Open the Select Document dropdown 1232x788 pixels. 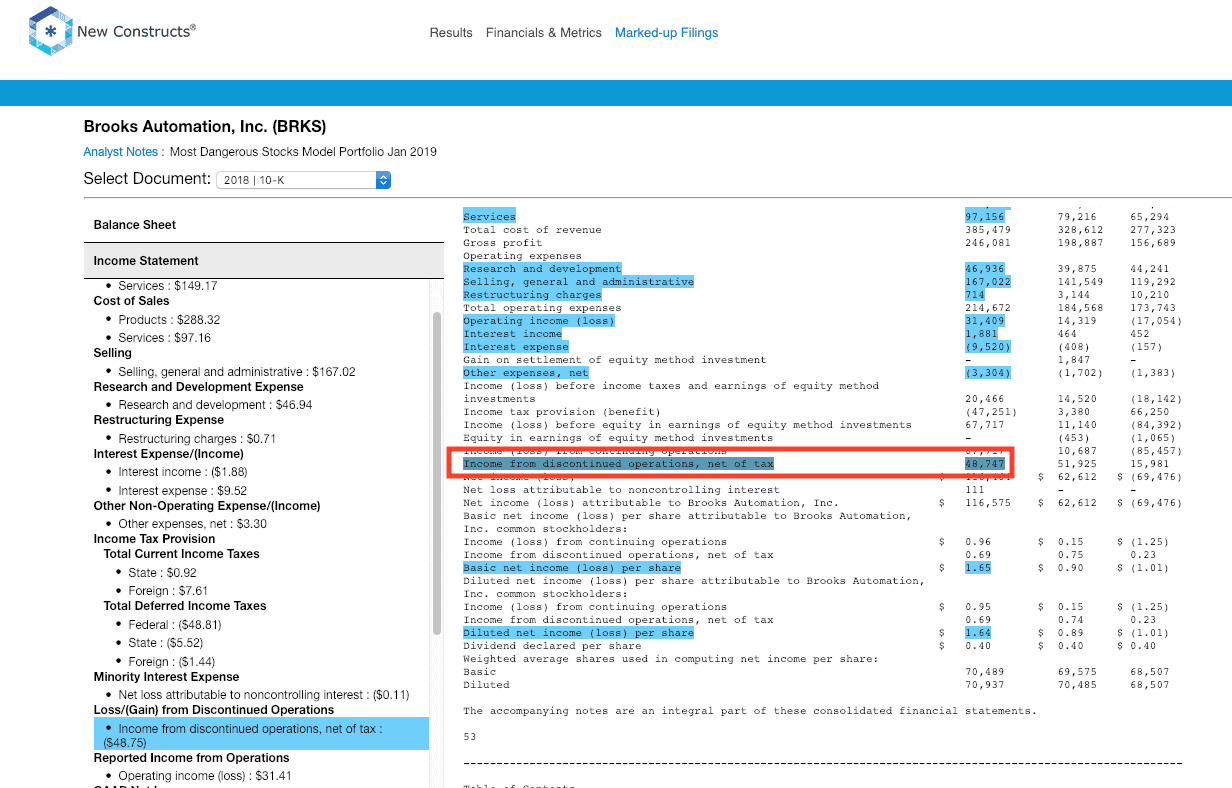click(303, 180)
